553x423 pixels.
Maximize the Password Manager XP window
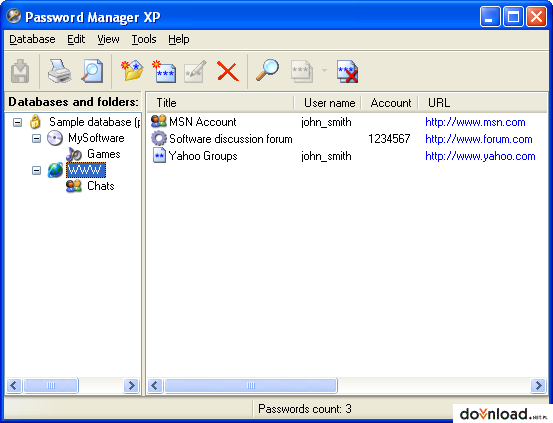coord(513,17)
